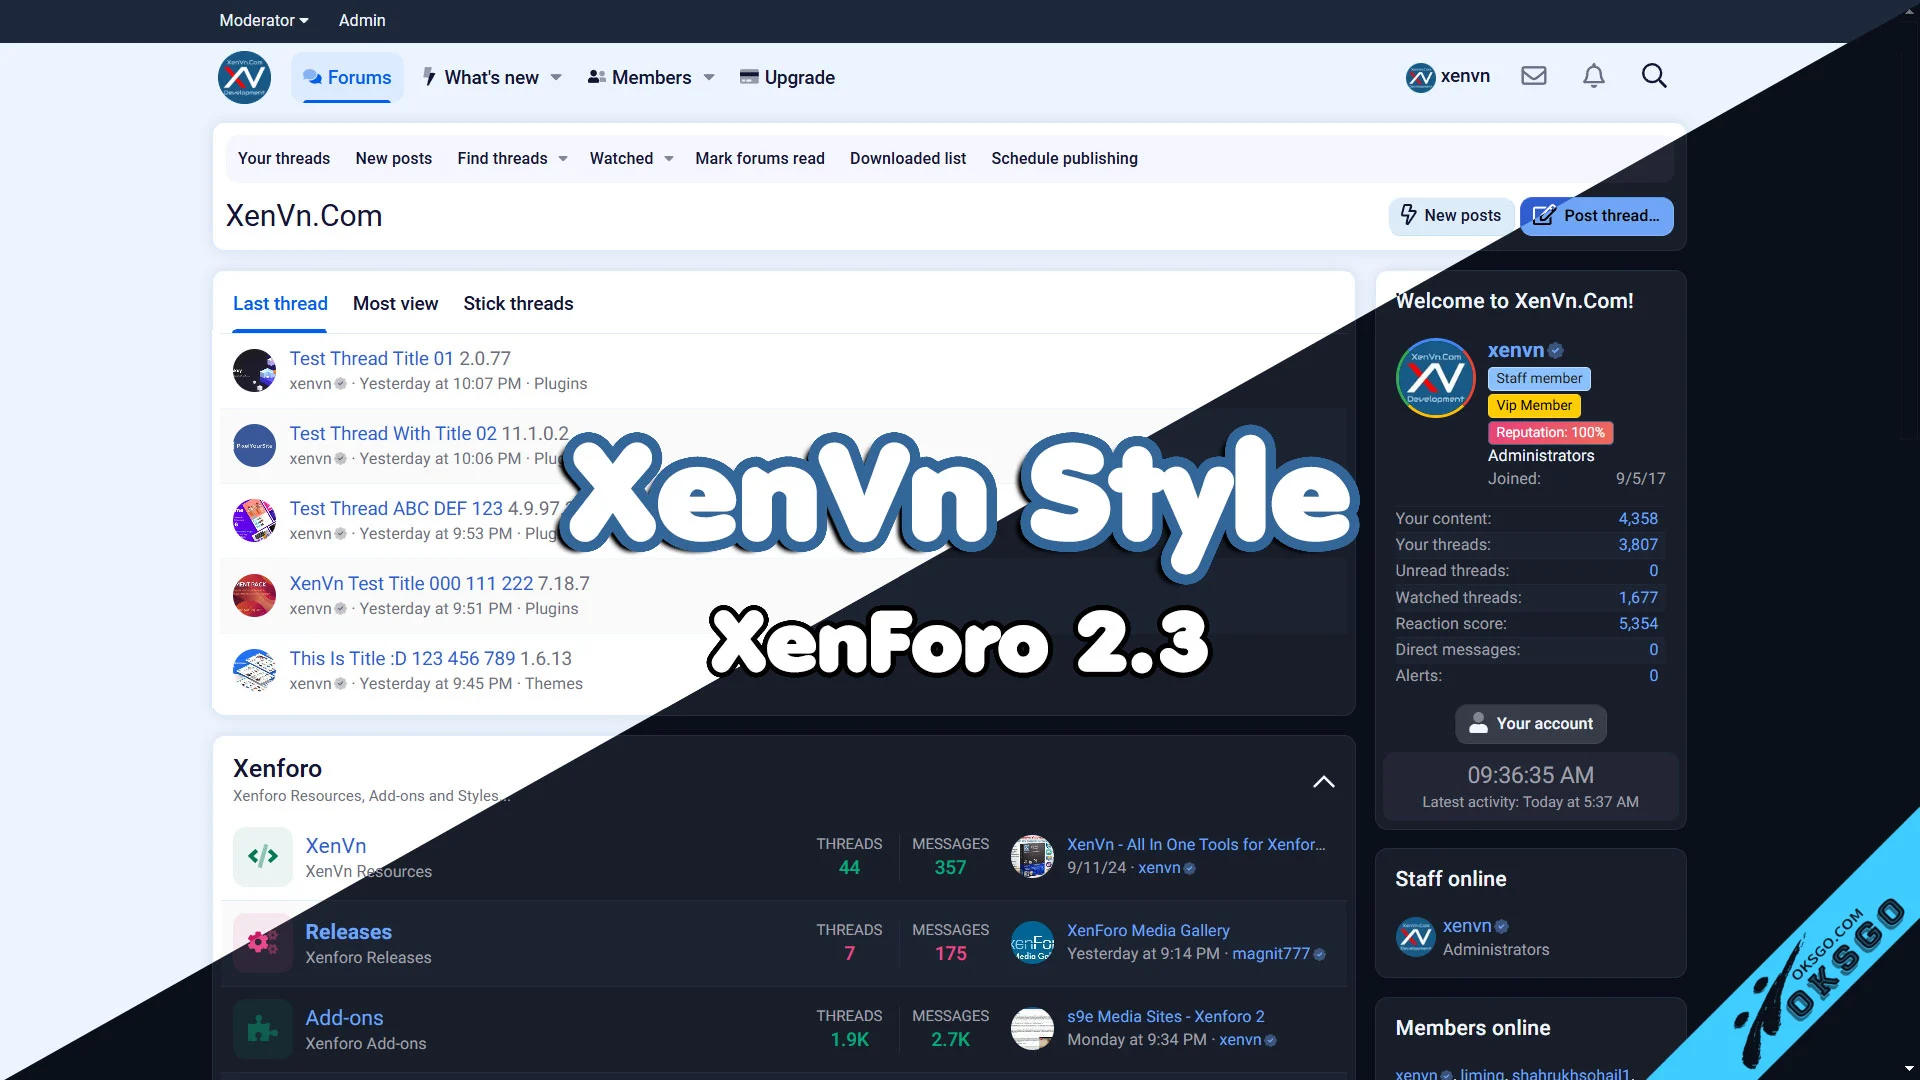Screen dimensions: 1920x1080
Task: Open thread Test Thread ABC DEF 123
Action: tap(396, 508)
